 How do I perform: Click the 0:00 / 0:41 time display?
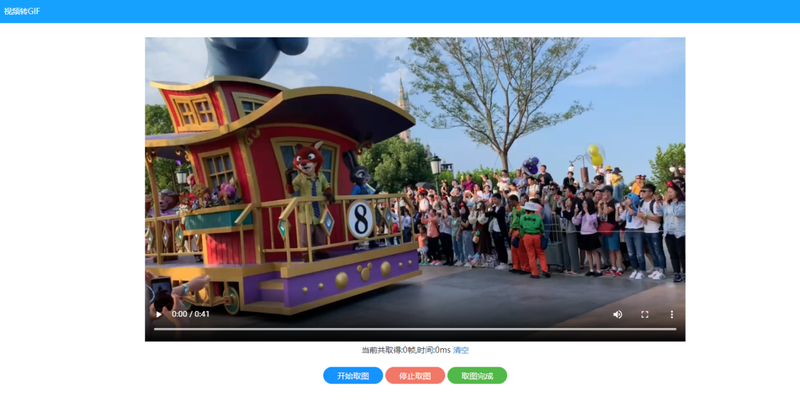pyautogui.click(x=190, y=314)
